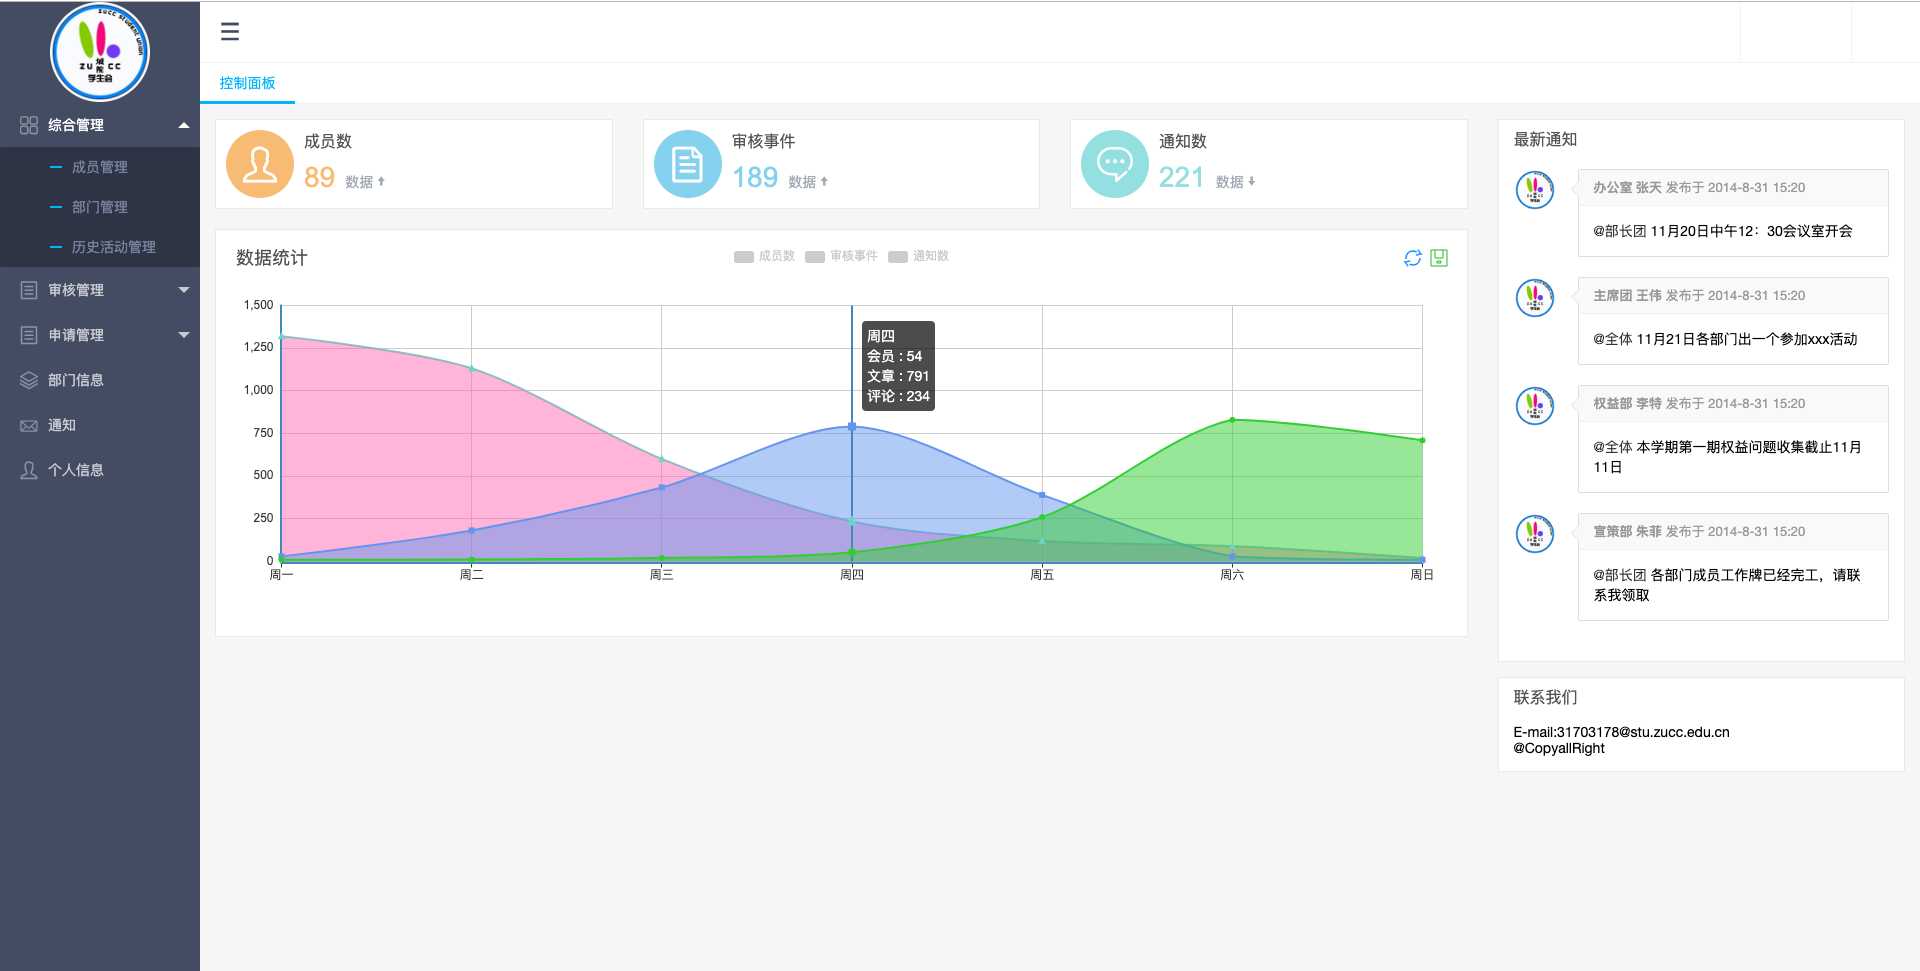Click 权益部 李特 notice header

(x=1733, y=404)
